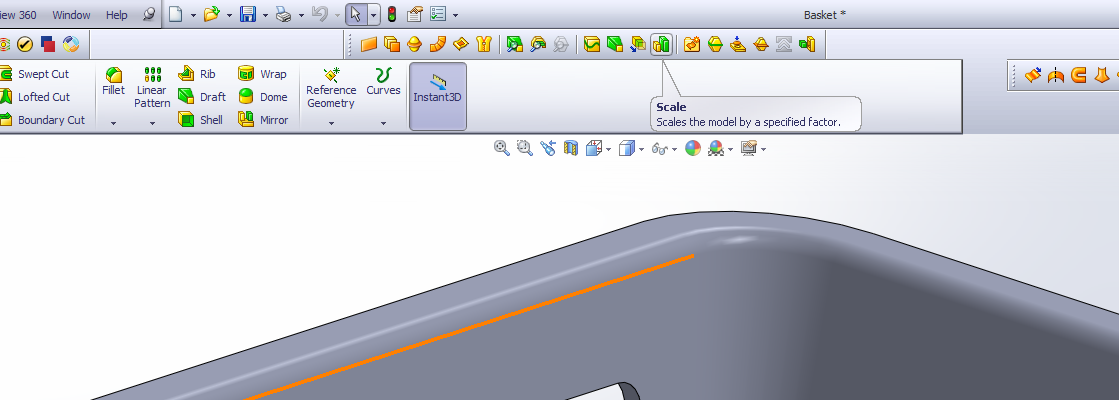
Task: Open the Display Style dropdown arrow
Action: [642, 149]
